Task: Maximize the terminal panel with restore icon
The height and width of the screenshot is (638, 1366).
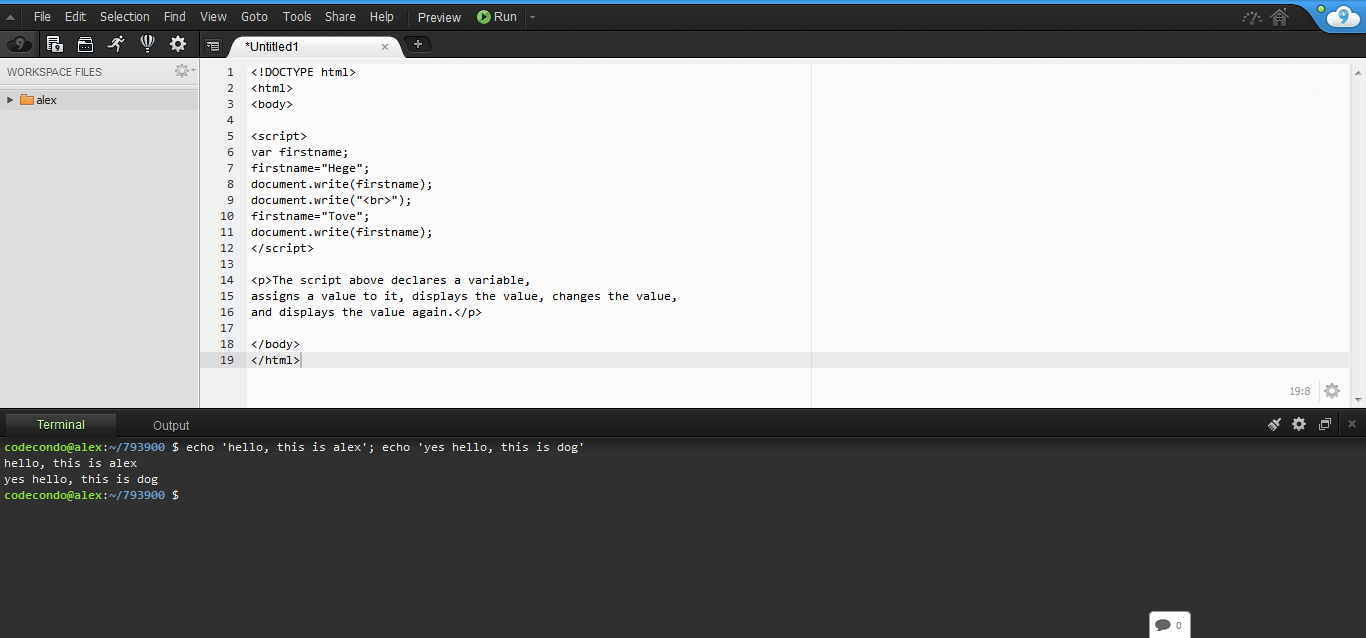Action: click(1325, 424)
